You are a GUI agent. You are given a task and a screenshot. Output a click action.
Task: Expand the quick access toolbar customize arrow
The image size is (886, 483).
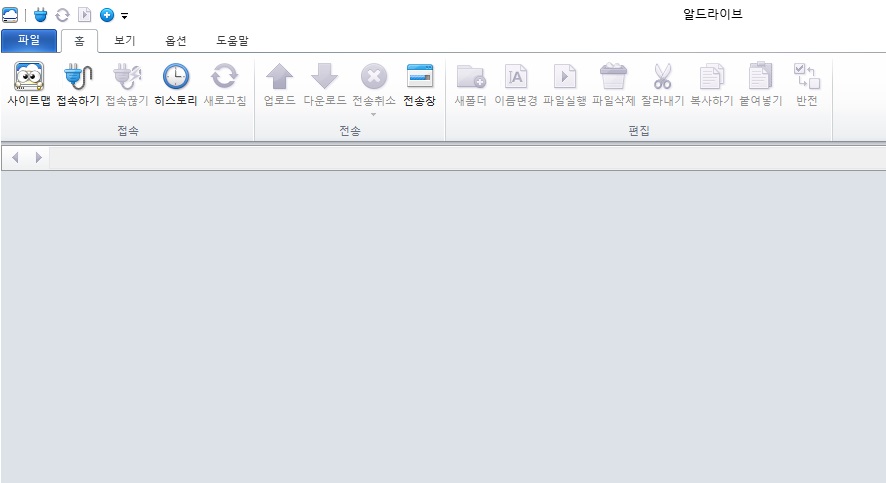(124, 16)
